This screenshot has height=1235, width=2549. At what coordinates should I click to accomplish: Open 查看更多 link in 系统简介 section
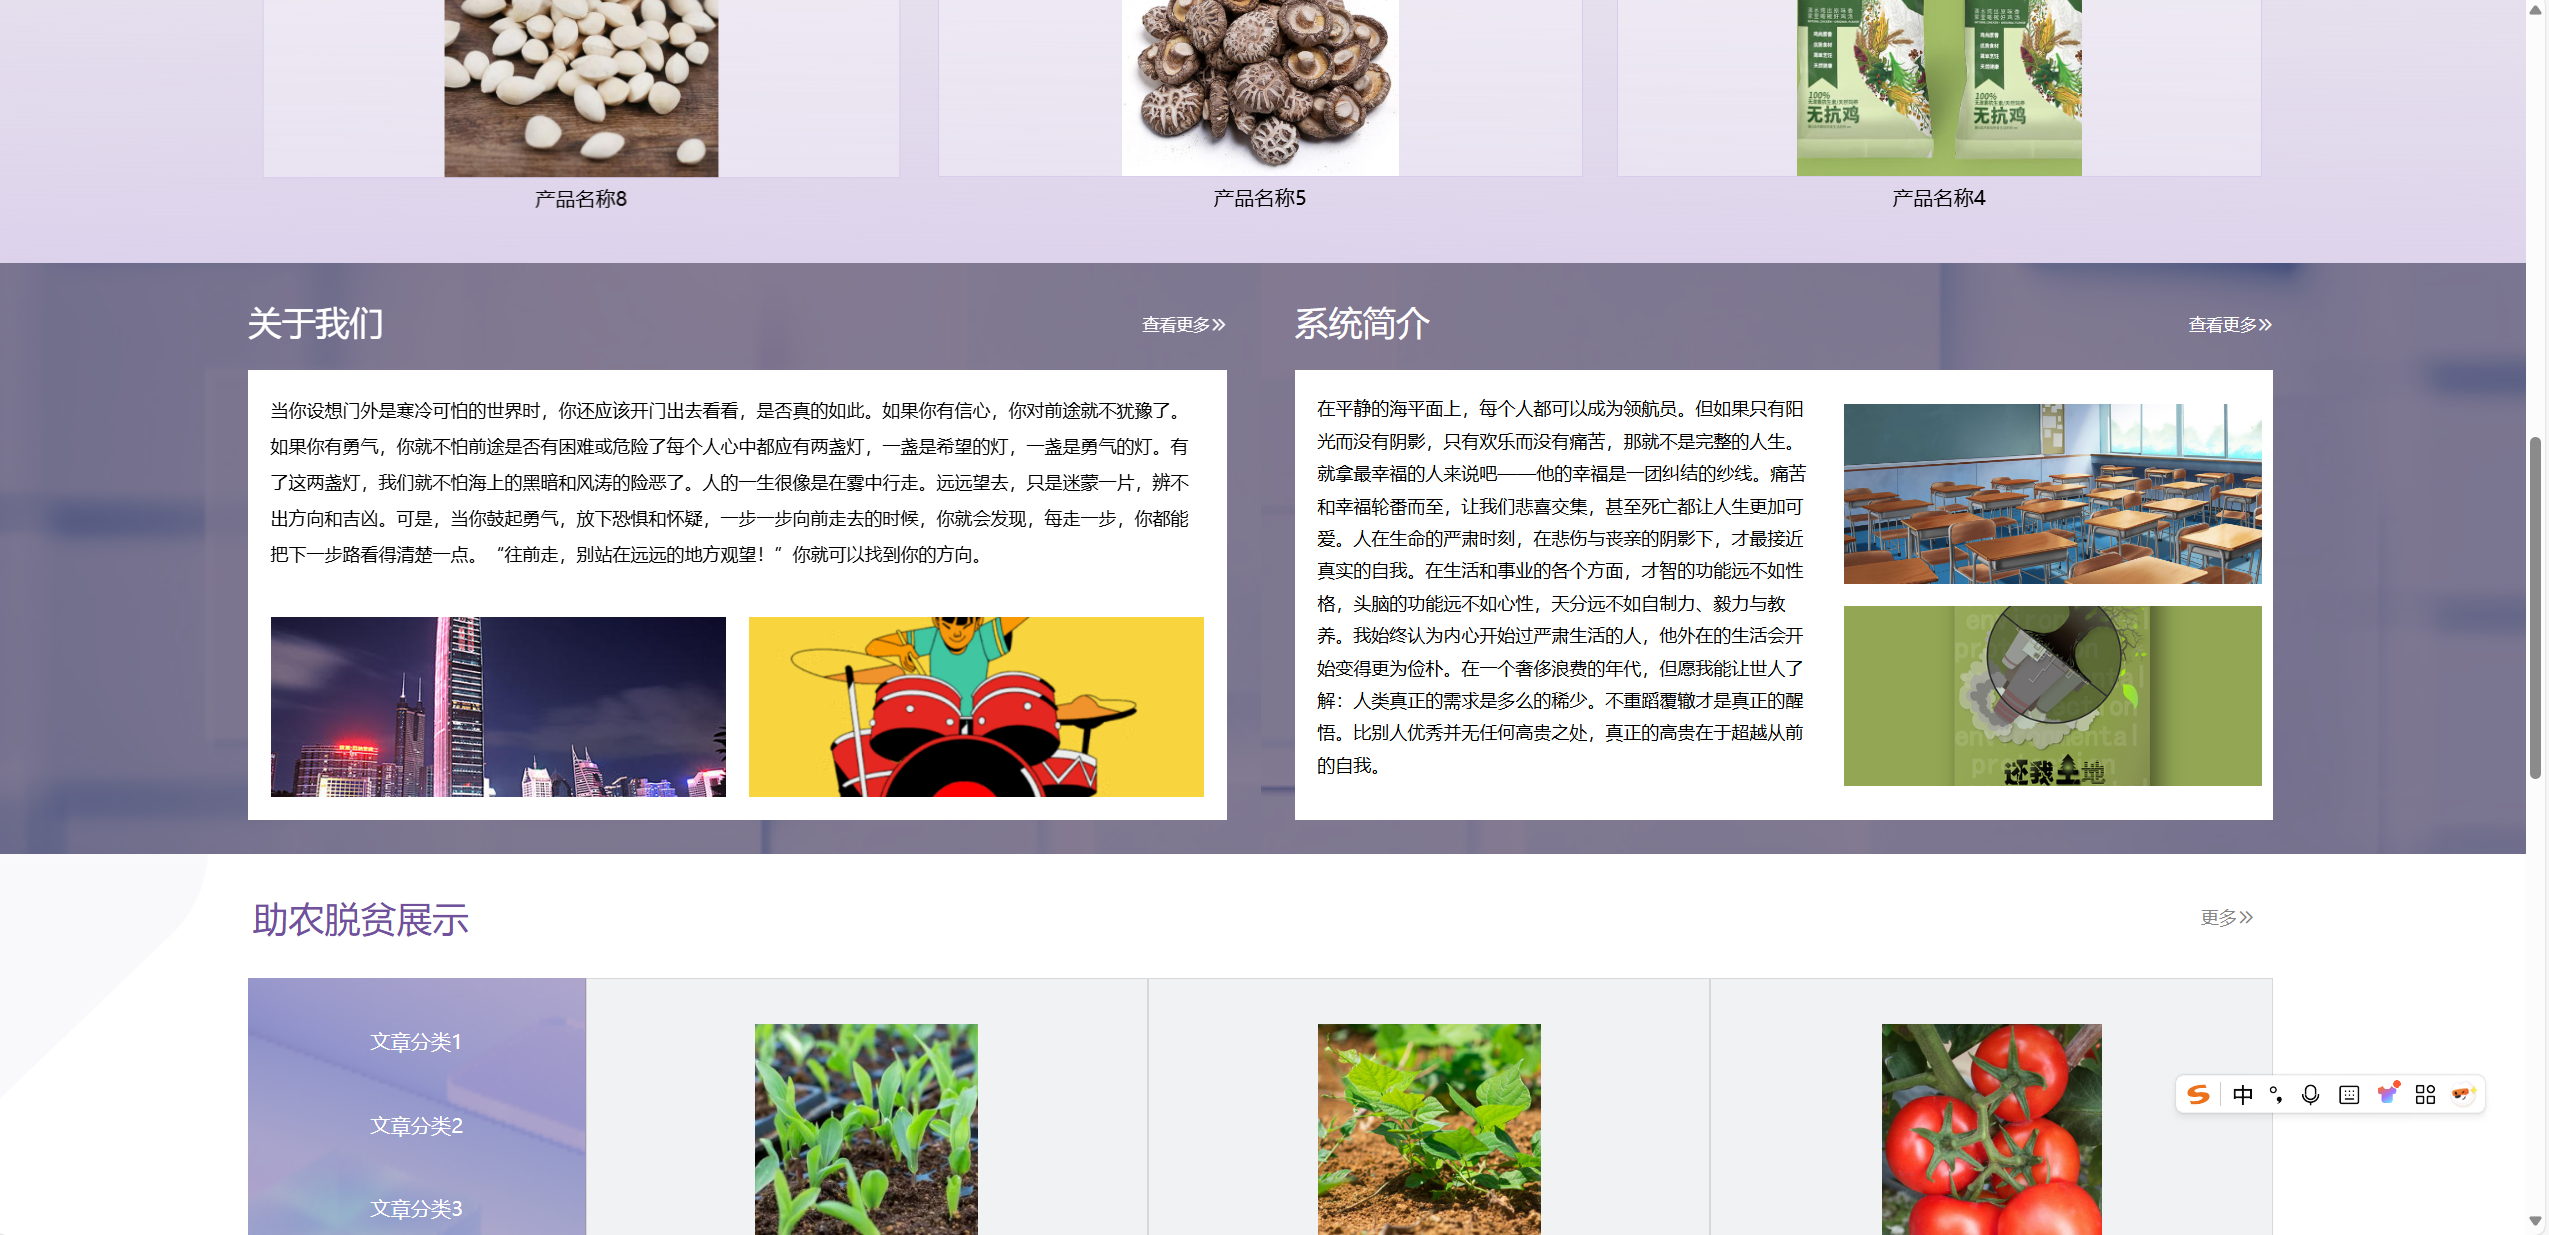click(2228, 324)
